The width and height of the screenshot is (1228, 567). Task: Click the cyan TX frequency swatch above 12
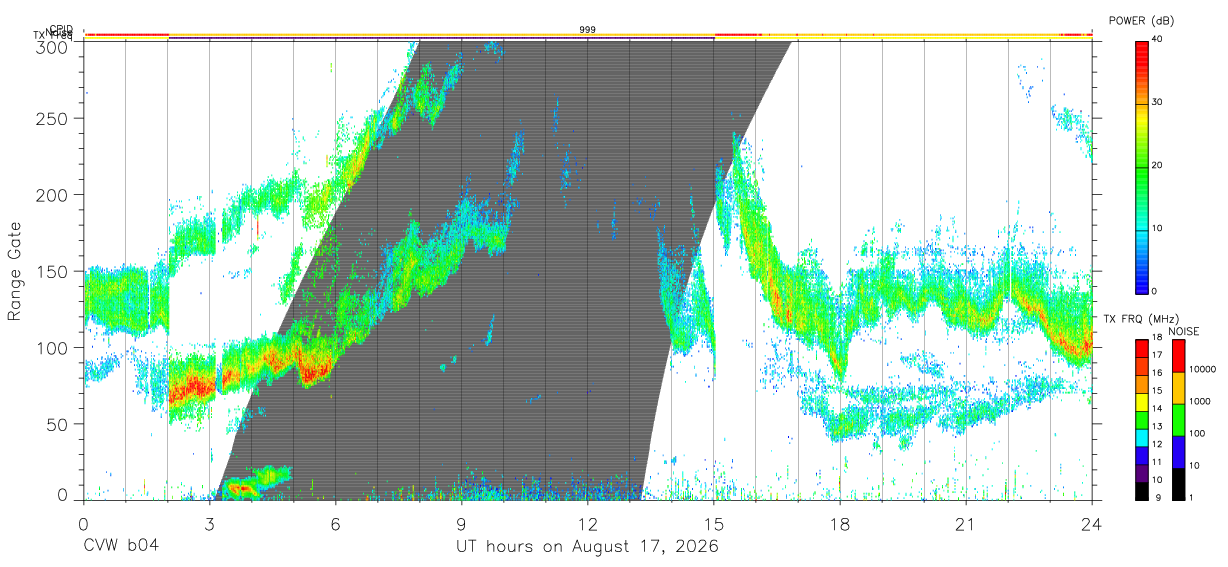(1141, 438)
